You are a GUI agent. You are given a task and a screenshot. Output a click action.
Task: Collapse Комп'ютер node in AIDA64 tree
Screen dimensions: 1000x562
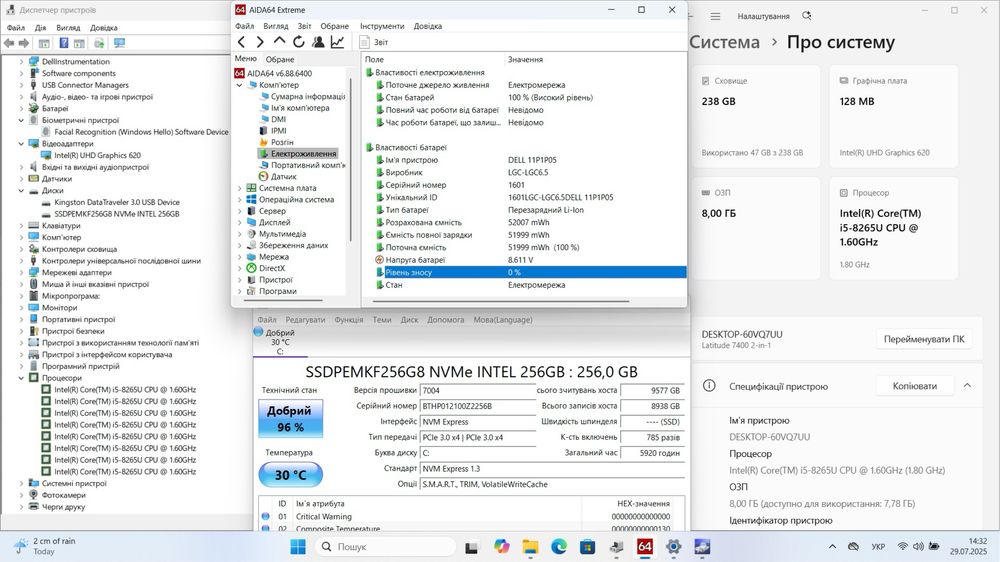click(x=240, y=85)
